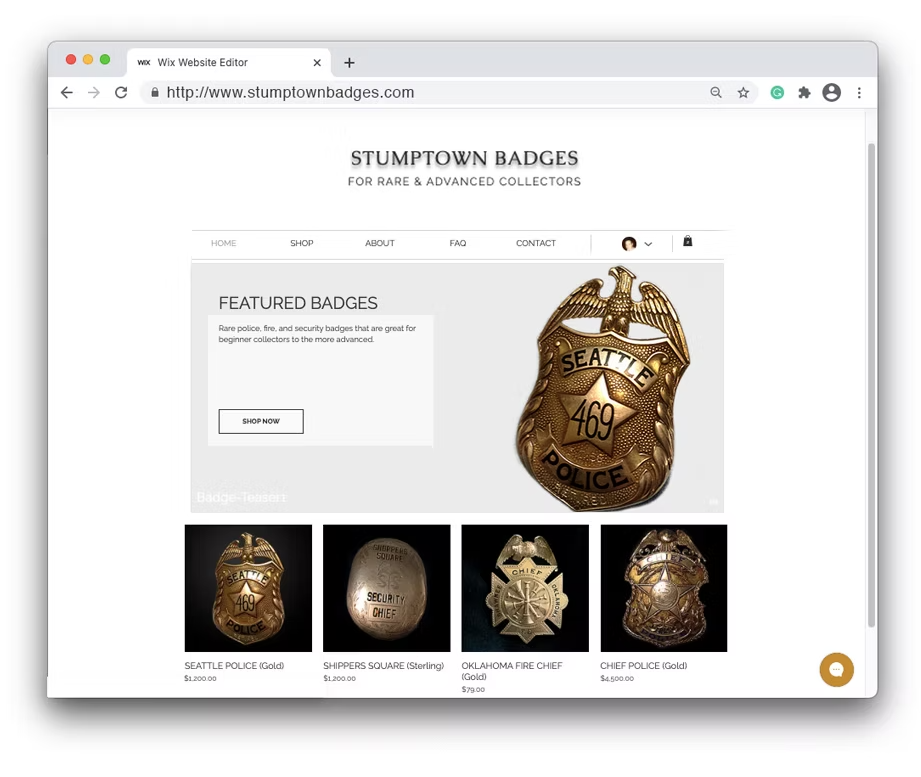Click the browser back arrow
The image size is (921, 777).
pos(67,93)
